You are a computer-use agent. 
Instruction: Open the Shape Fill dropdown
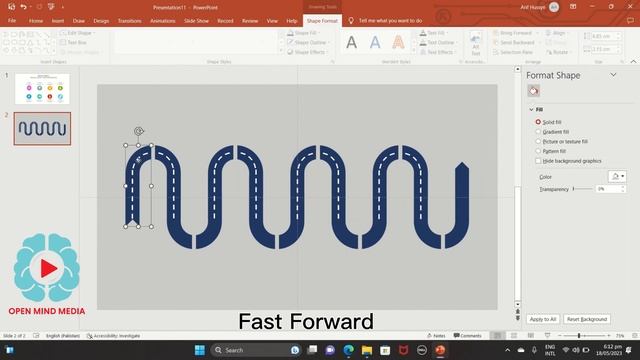[304, 33]
